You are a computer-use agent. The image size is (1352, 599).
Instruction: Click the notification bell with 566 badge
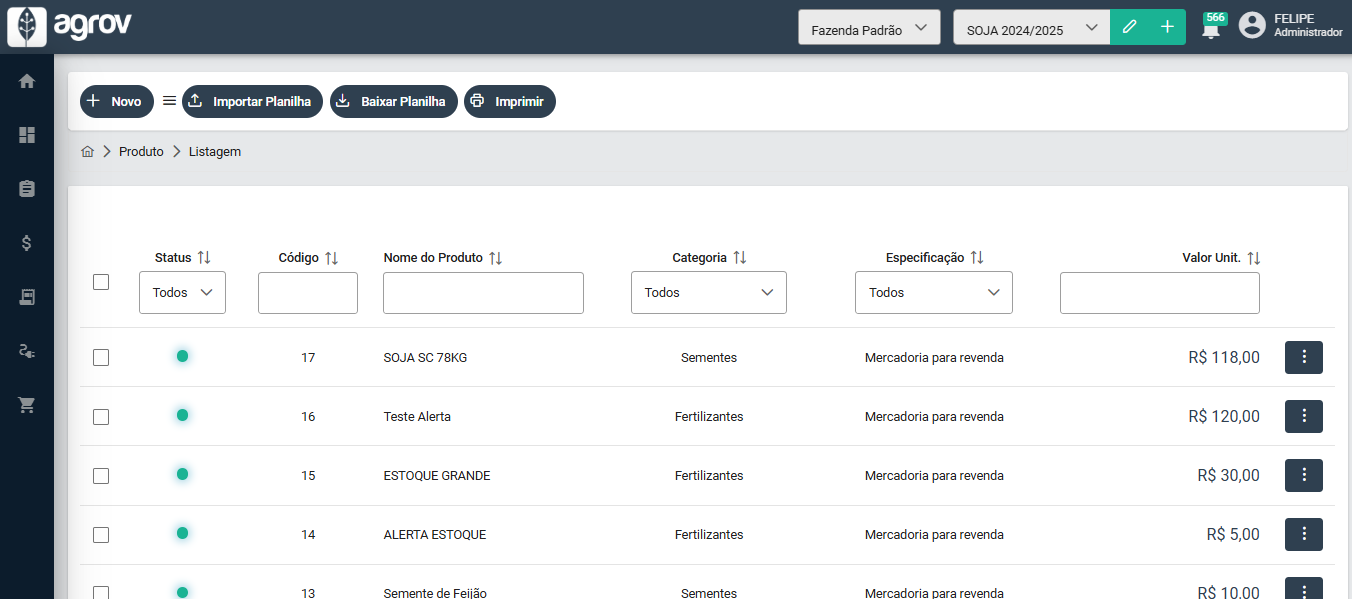tap(1211, 28)
